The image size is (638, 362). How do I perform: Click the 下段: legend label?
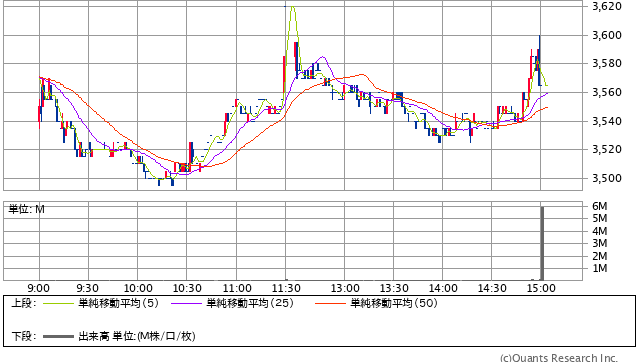point(24,336)
